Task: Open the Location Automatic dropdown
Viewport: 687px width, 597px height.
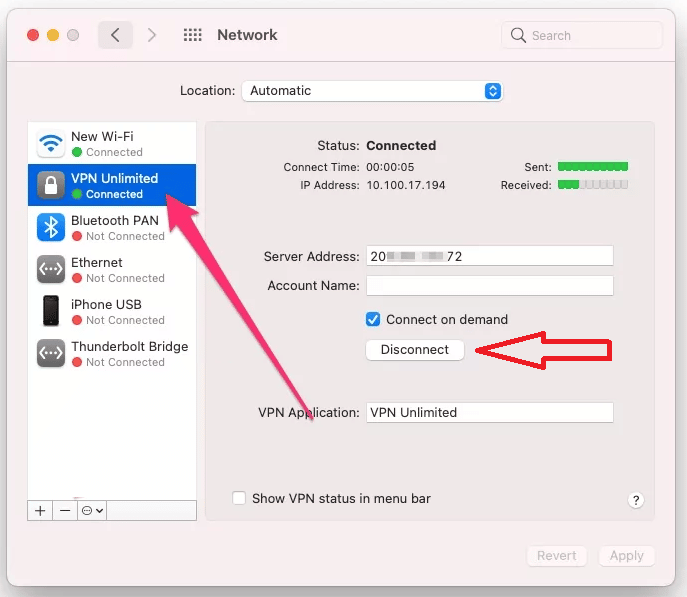Action: 372,91
